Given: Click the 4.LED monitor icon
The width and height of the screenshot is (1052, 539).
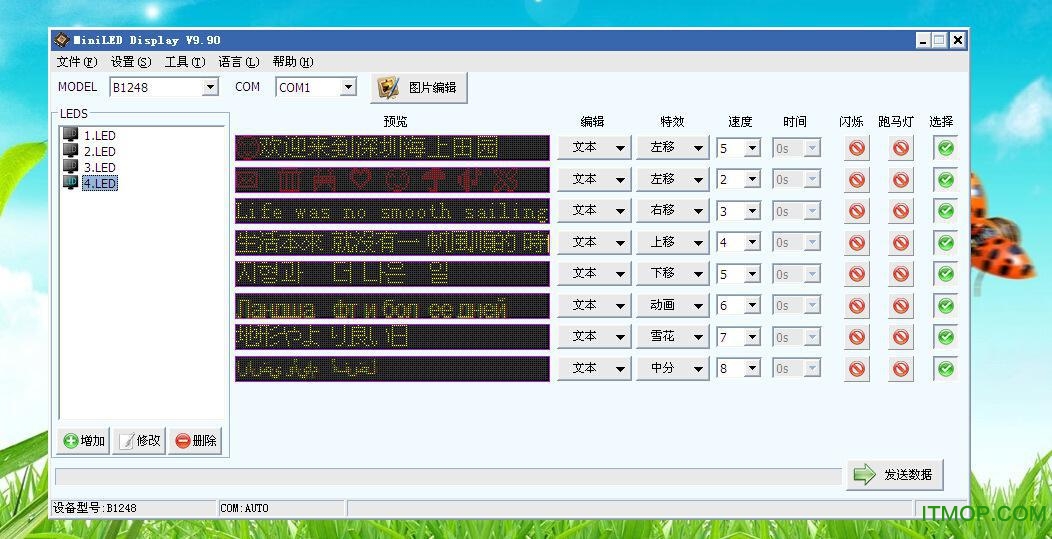Looking at the screenshot, I should pos(70,181).
